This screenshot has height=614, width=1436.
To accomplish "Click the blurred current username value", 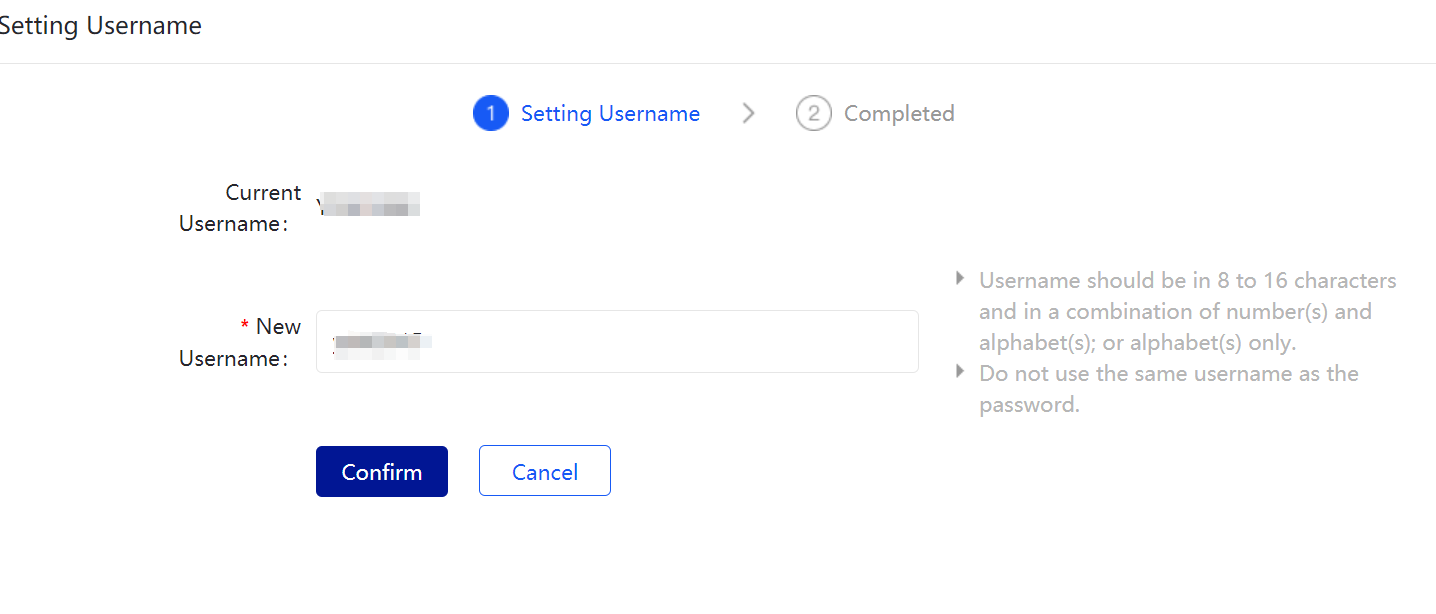I will point(368,206).
